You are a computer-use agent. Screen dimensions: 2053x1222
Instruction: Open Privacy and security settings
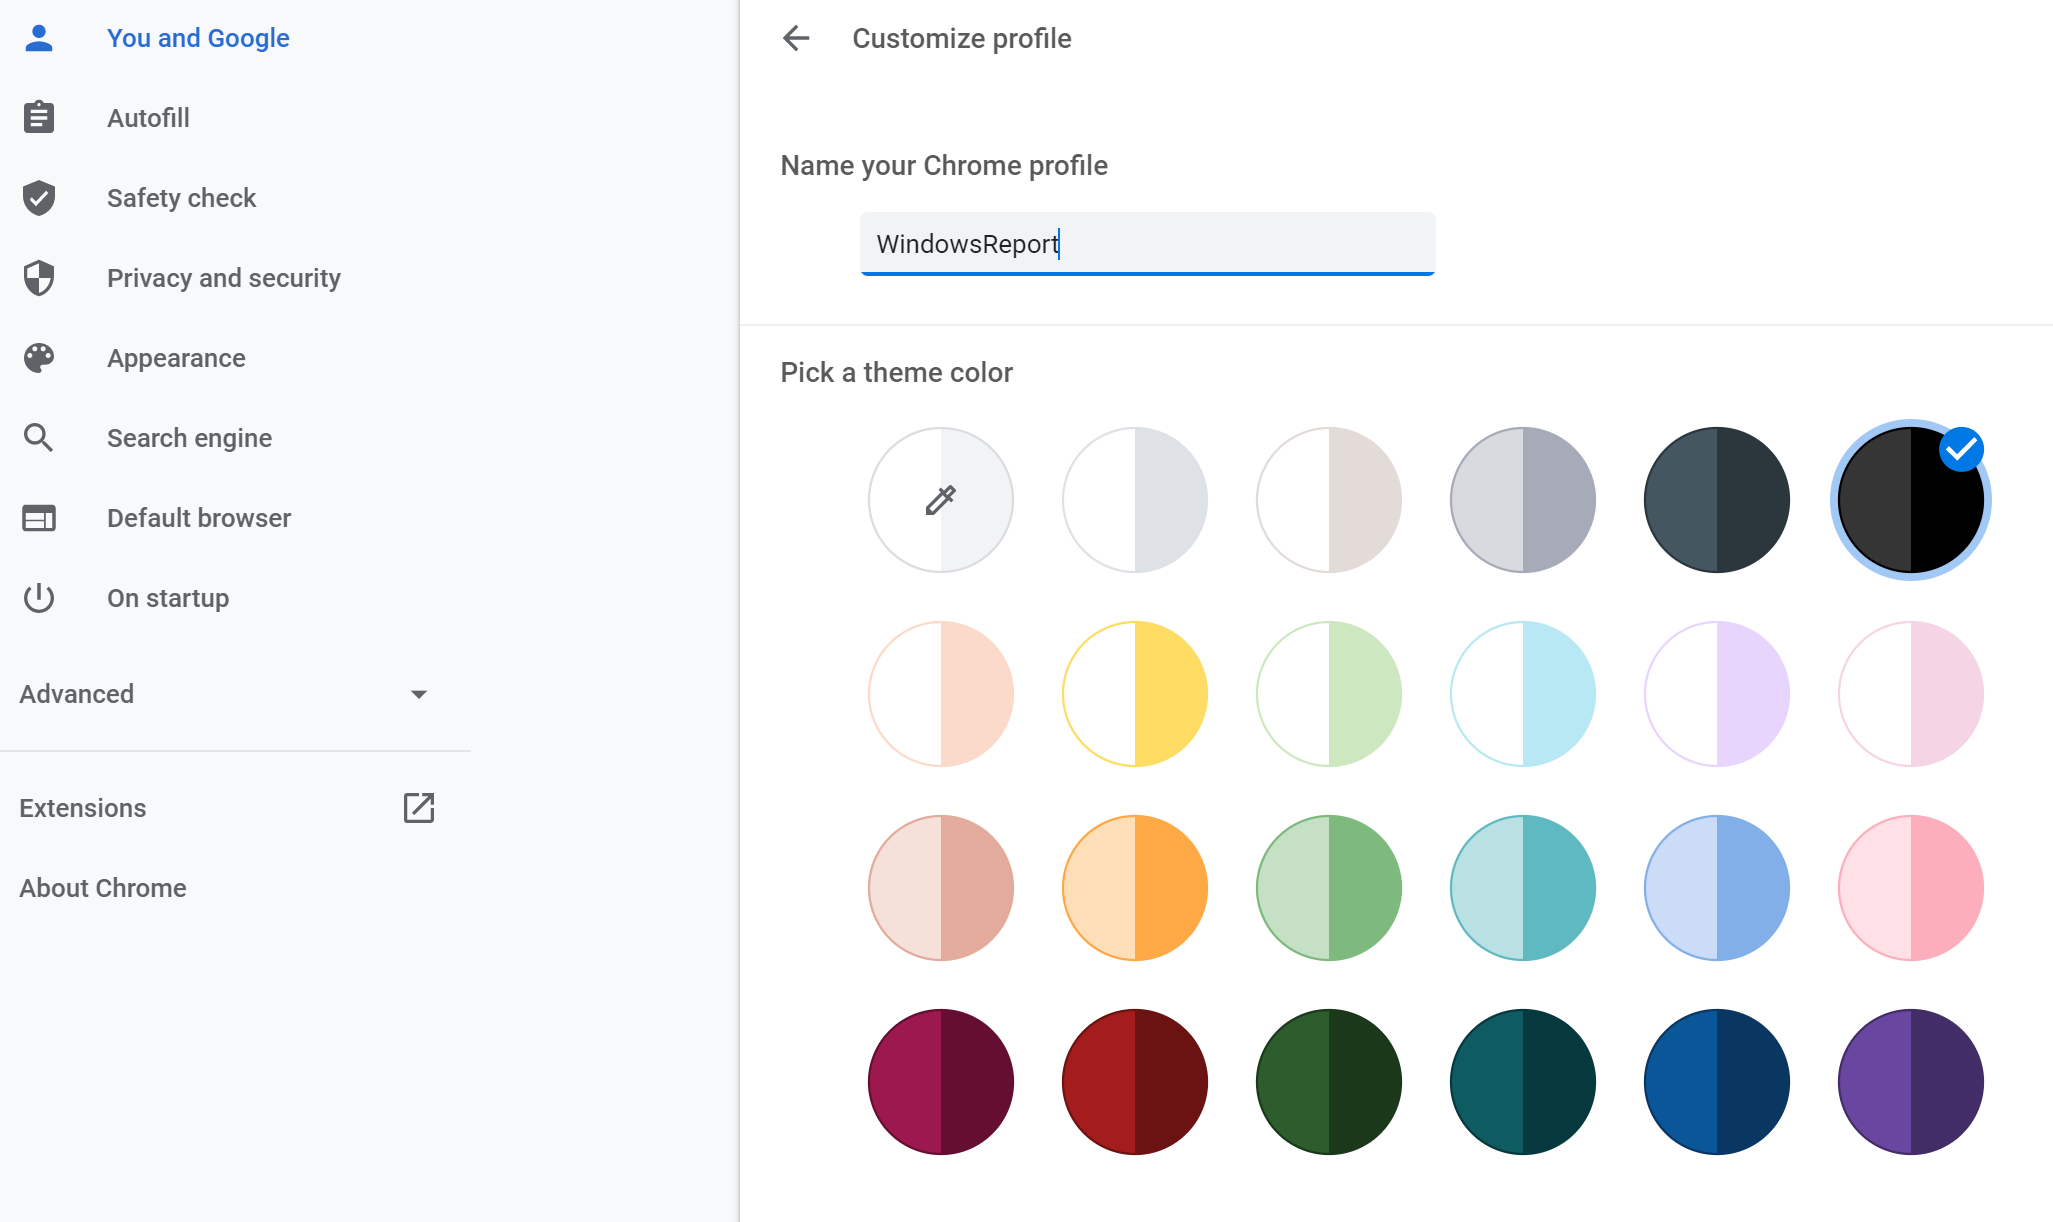[224, 278]
